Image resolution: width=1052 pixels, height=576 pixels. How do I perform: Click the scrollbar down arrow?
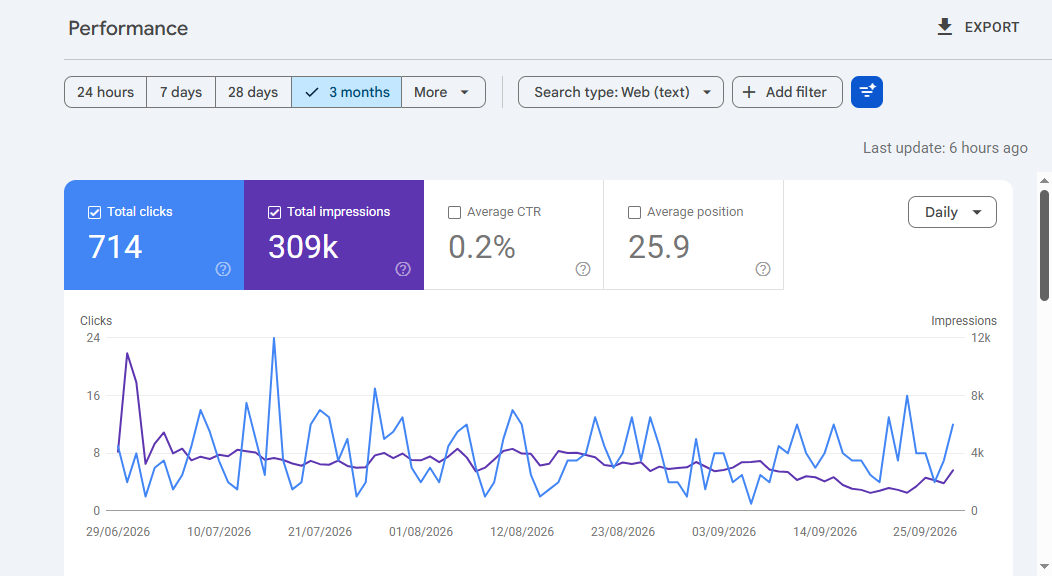[1044, 567]
